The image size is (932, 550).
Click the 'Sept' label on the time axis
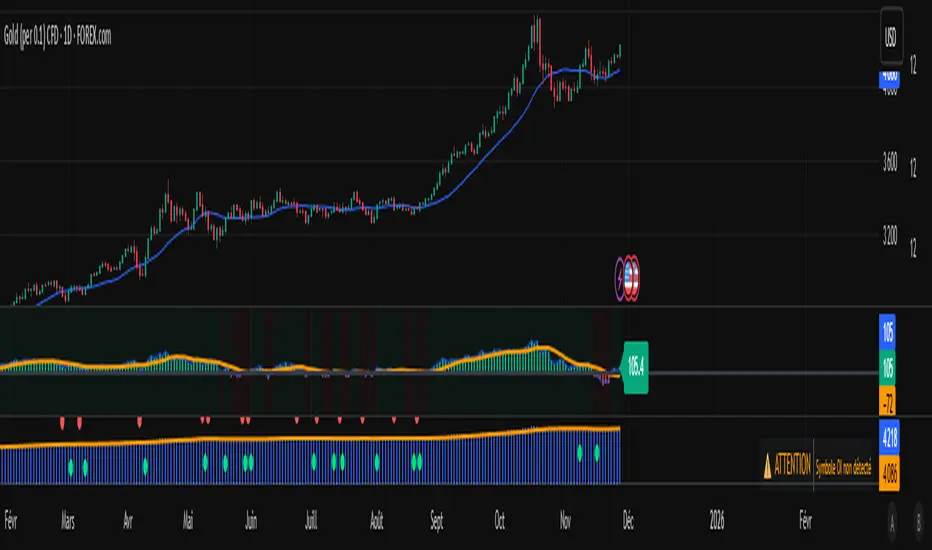pos(437,521)
